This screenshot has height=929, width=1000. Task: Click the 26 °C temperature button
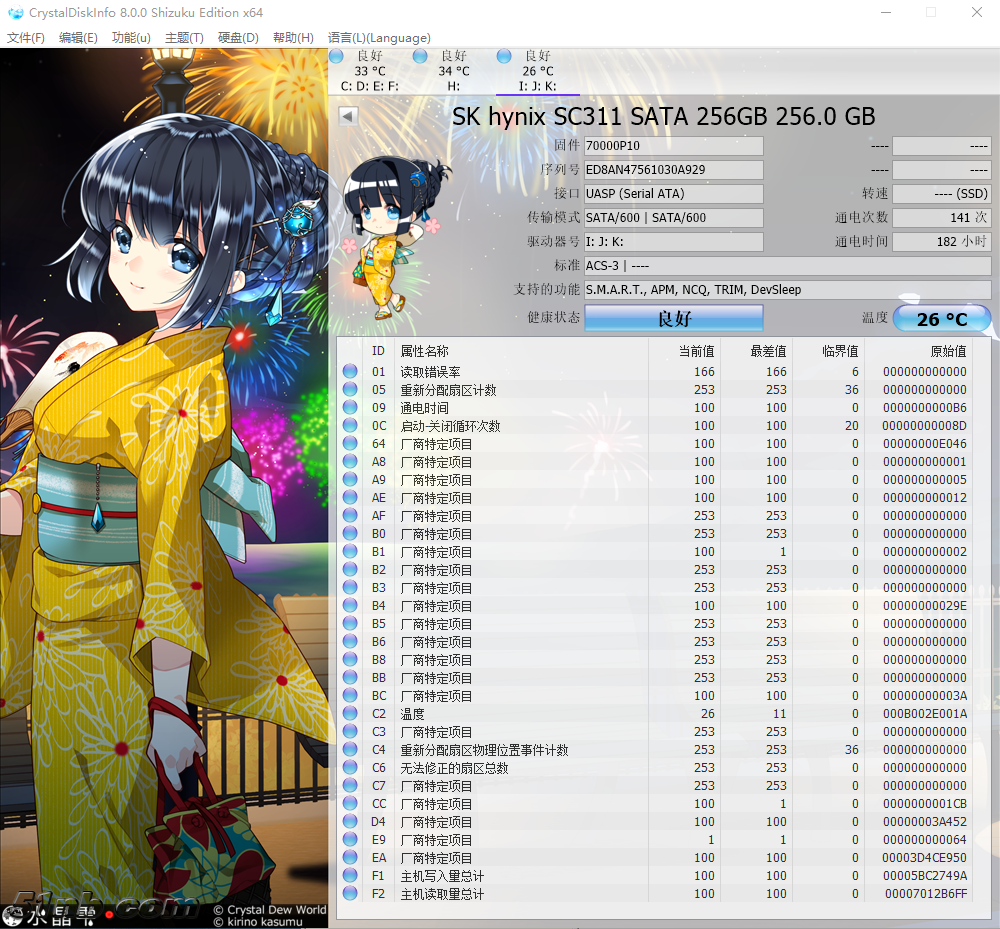coord(941,319)
